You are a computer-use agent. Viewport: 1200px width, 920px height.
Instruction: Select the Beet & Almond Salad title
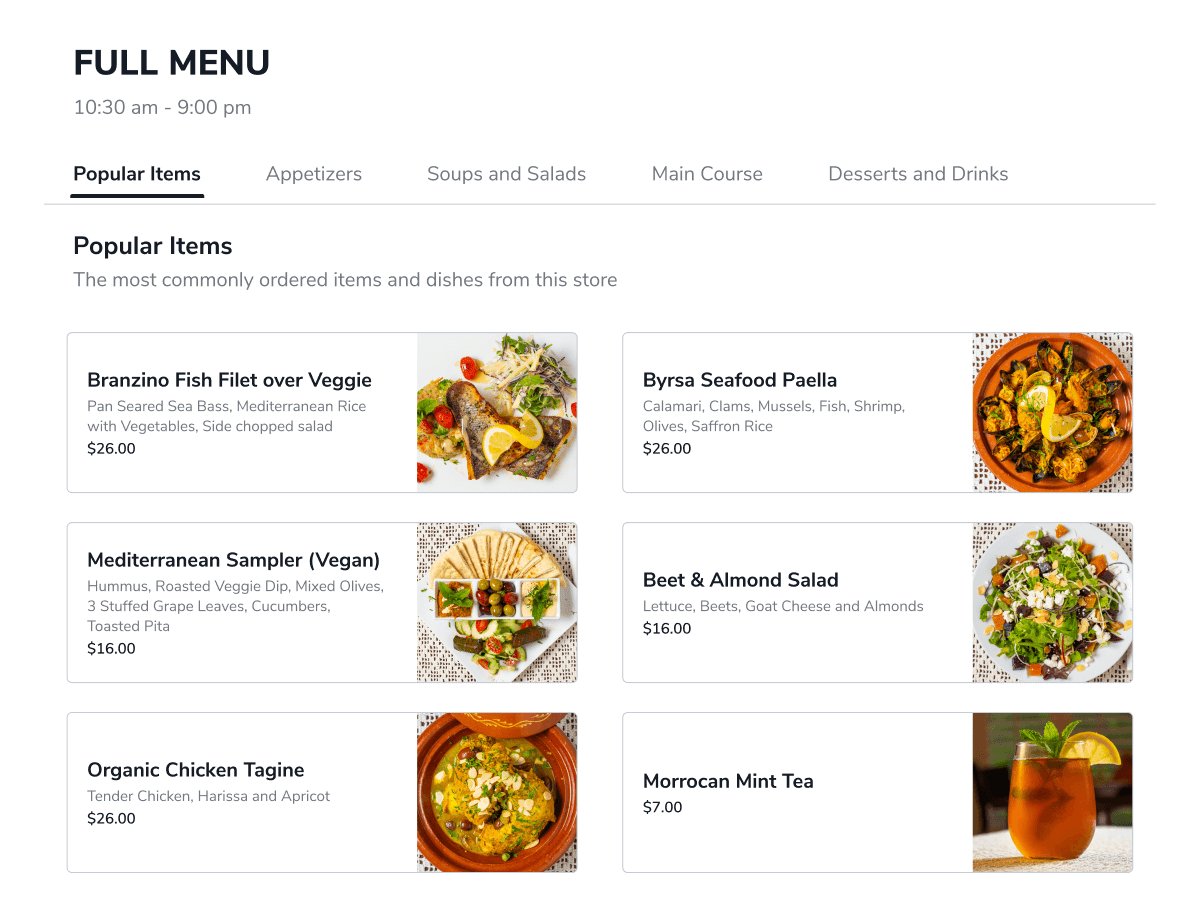(741, 580)
